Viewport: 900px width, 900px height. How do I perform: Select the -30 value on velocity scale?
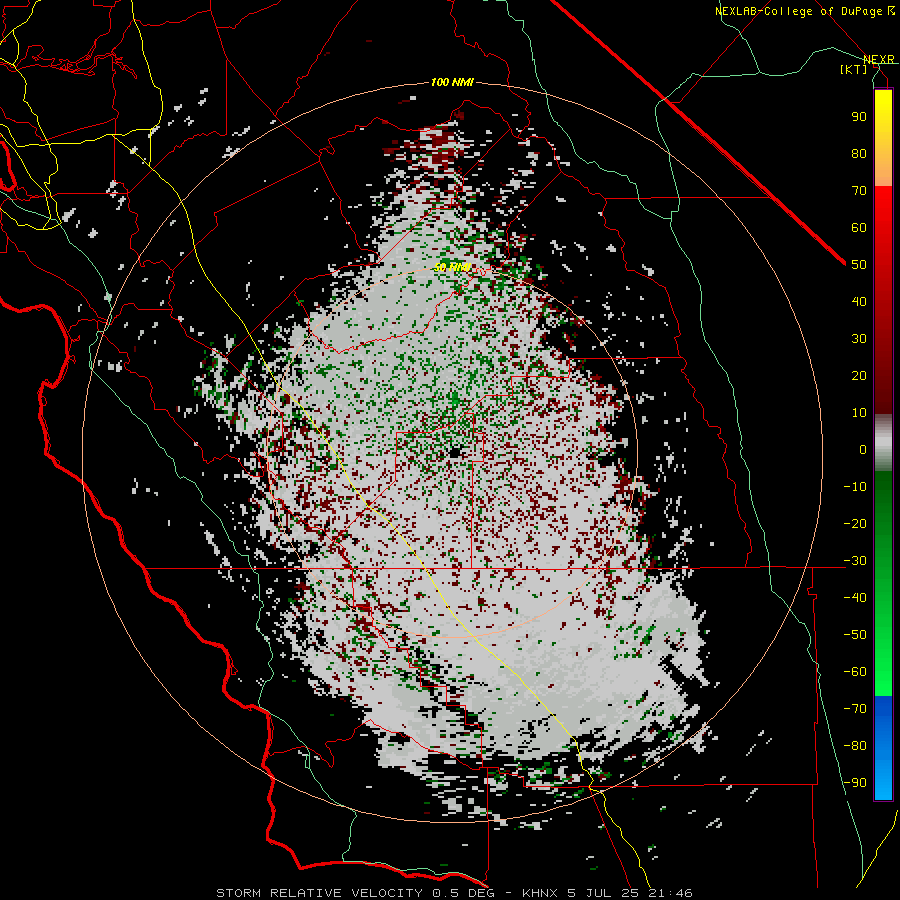[855, 561]
